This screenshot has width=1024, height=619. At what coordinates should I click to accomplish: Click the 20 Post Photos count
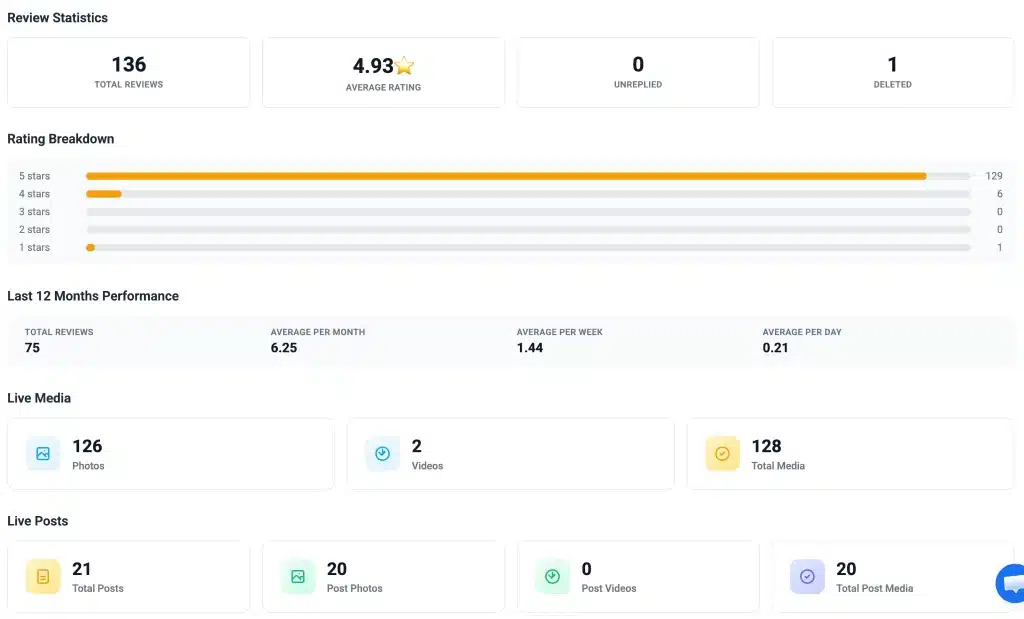tap(337, 569)
